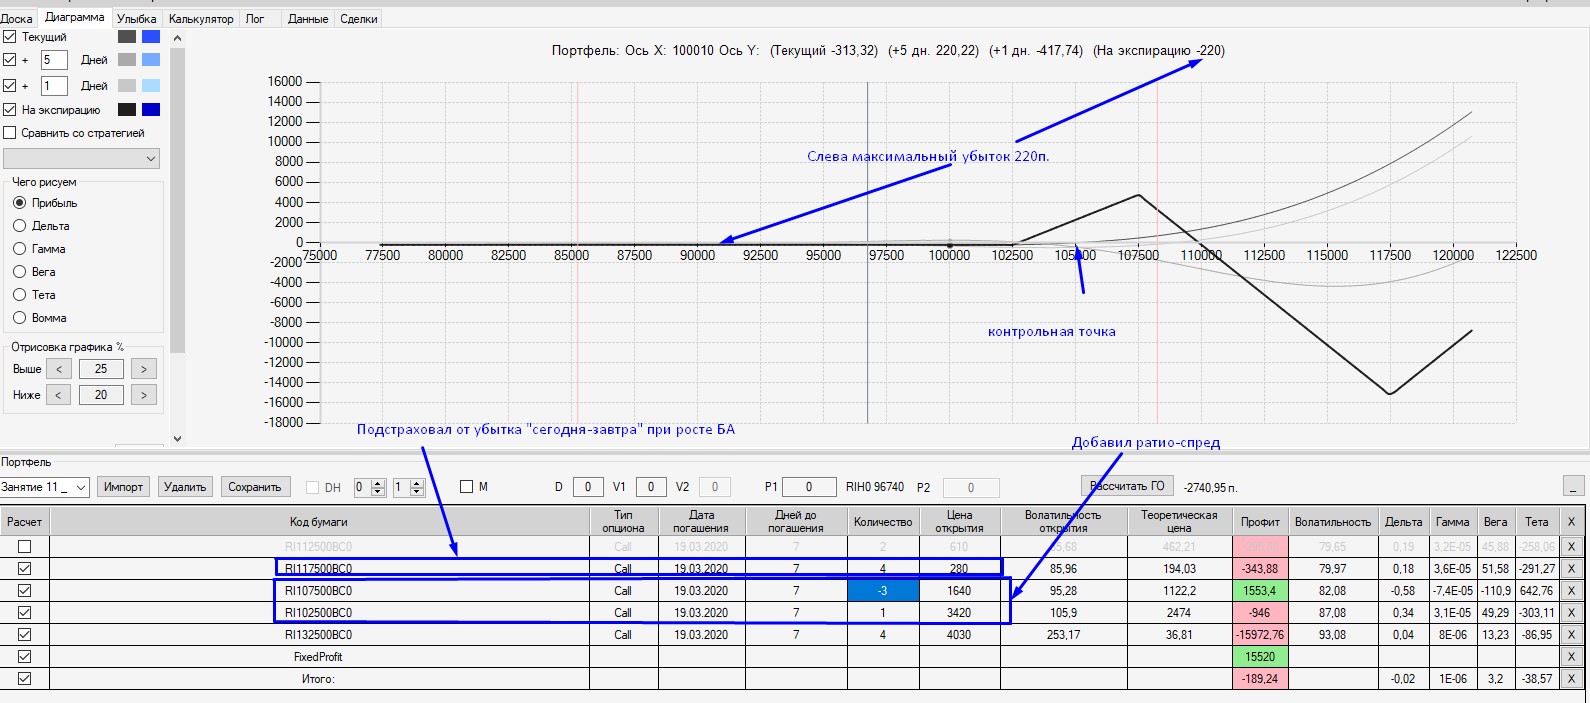Decrease the Ниже percentage with left arrow
The width and height of the screenshot is (1590, 703).
click(59, 395)
